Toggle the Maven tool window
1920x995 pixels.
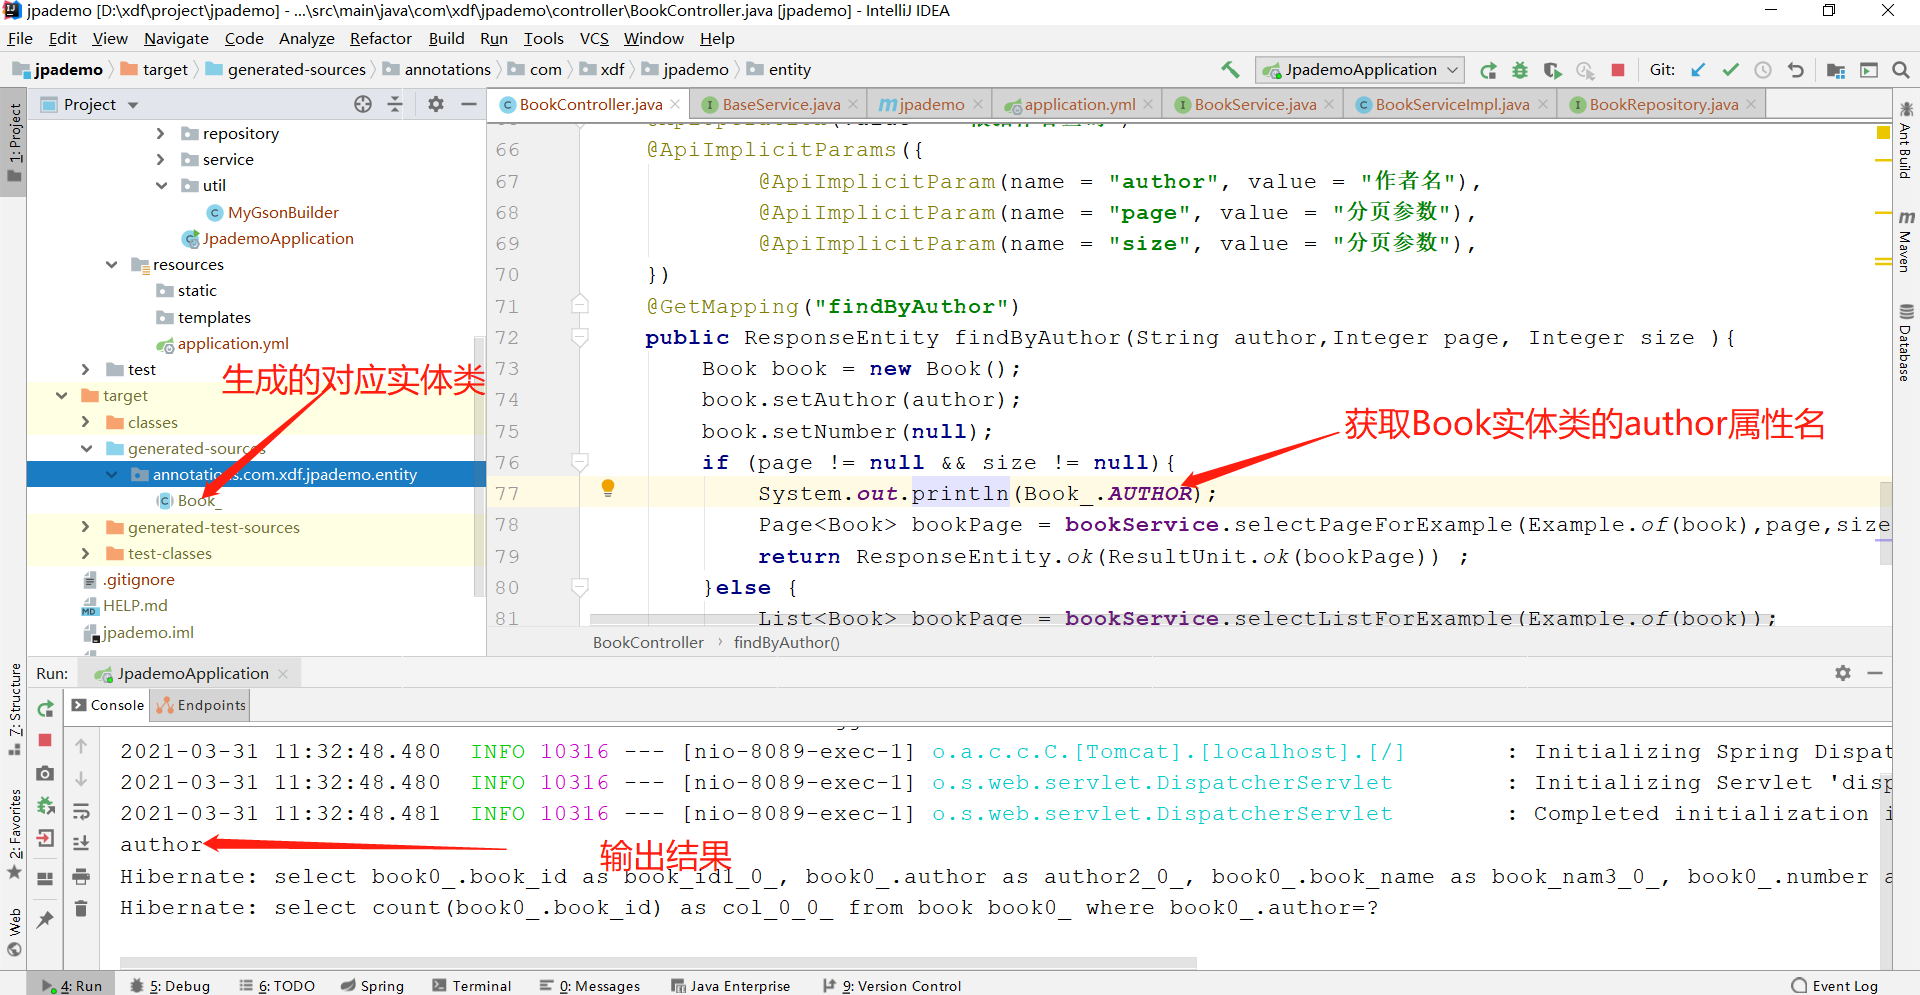pos(1906,241)
